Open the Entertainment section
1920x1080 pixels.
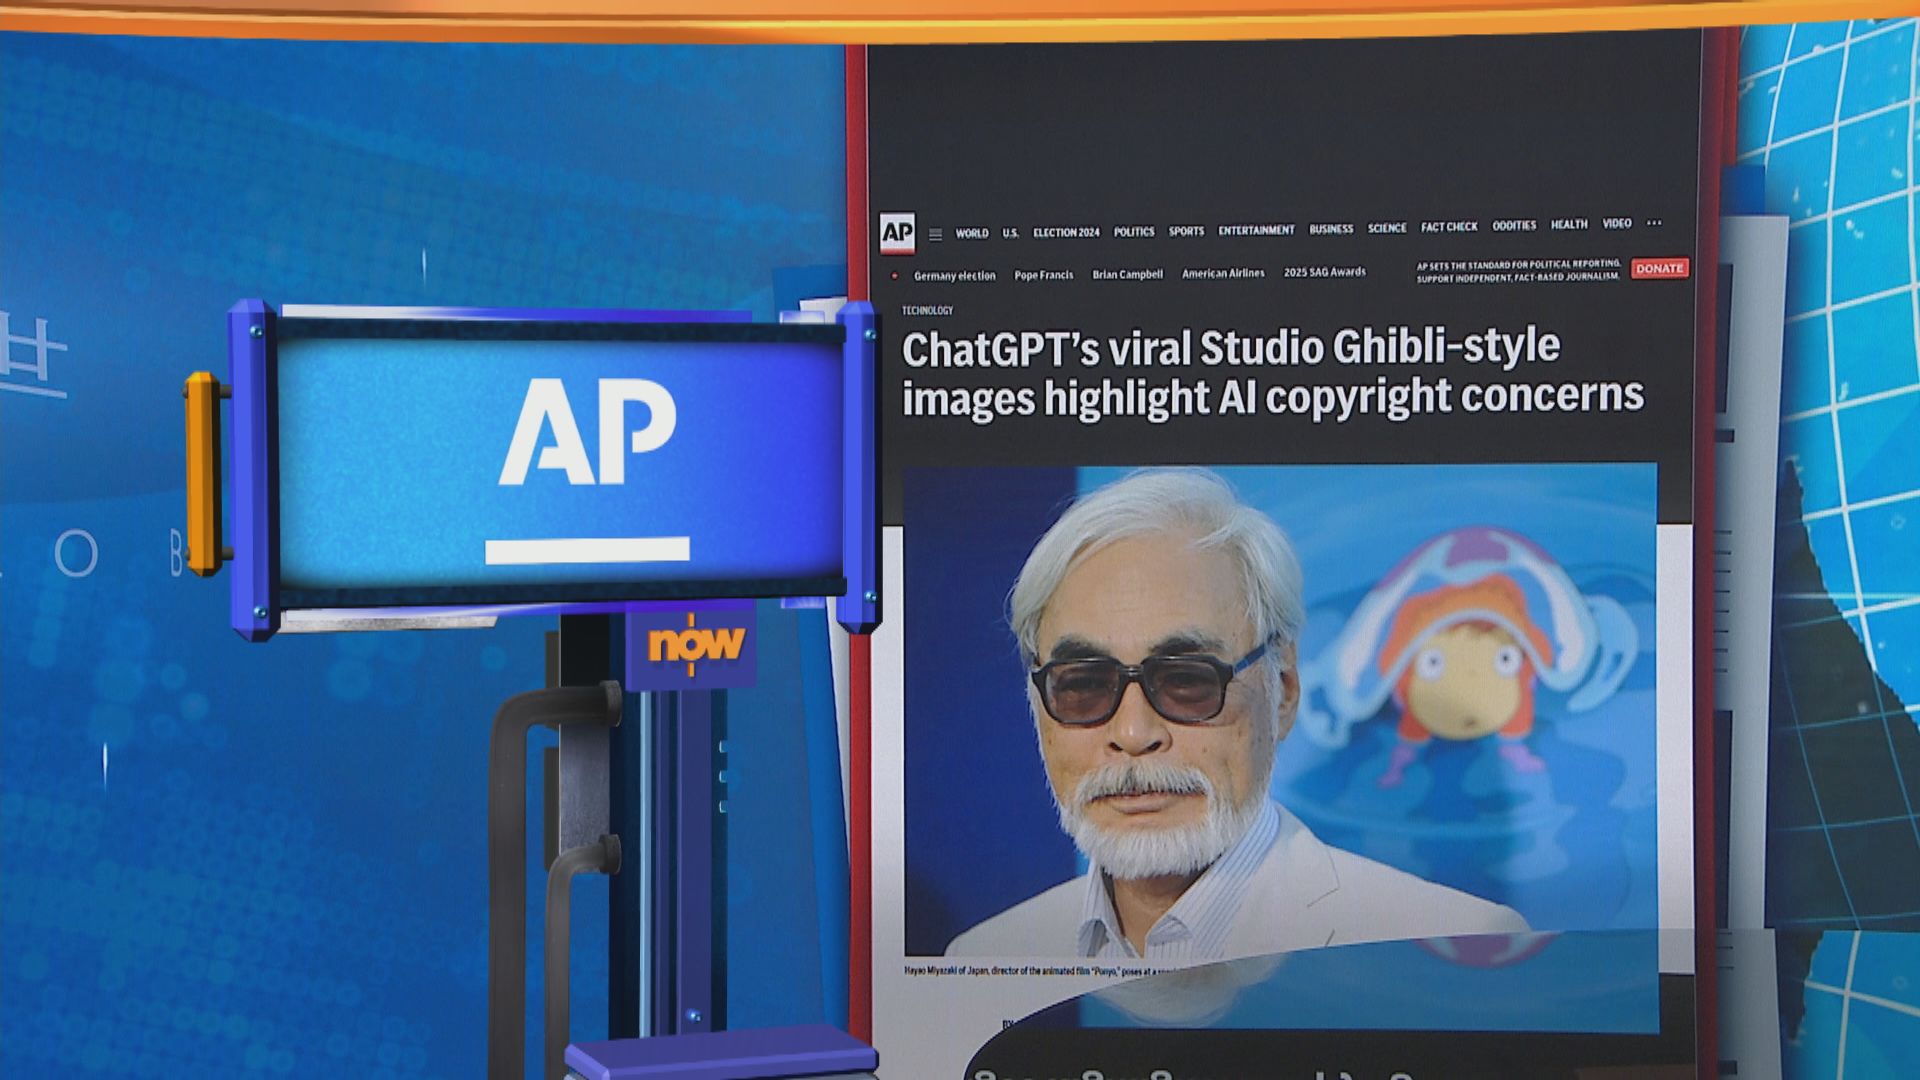(1255, 230)
